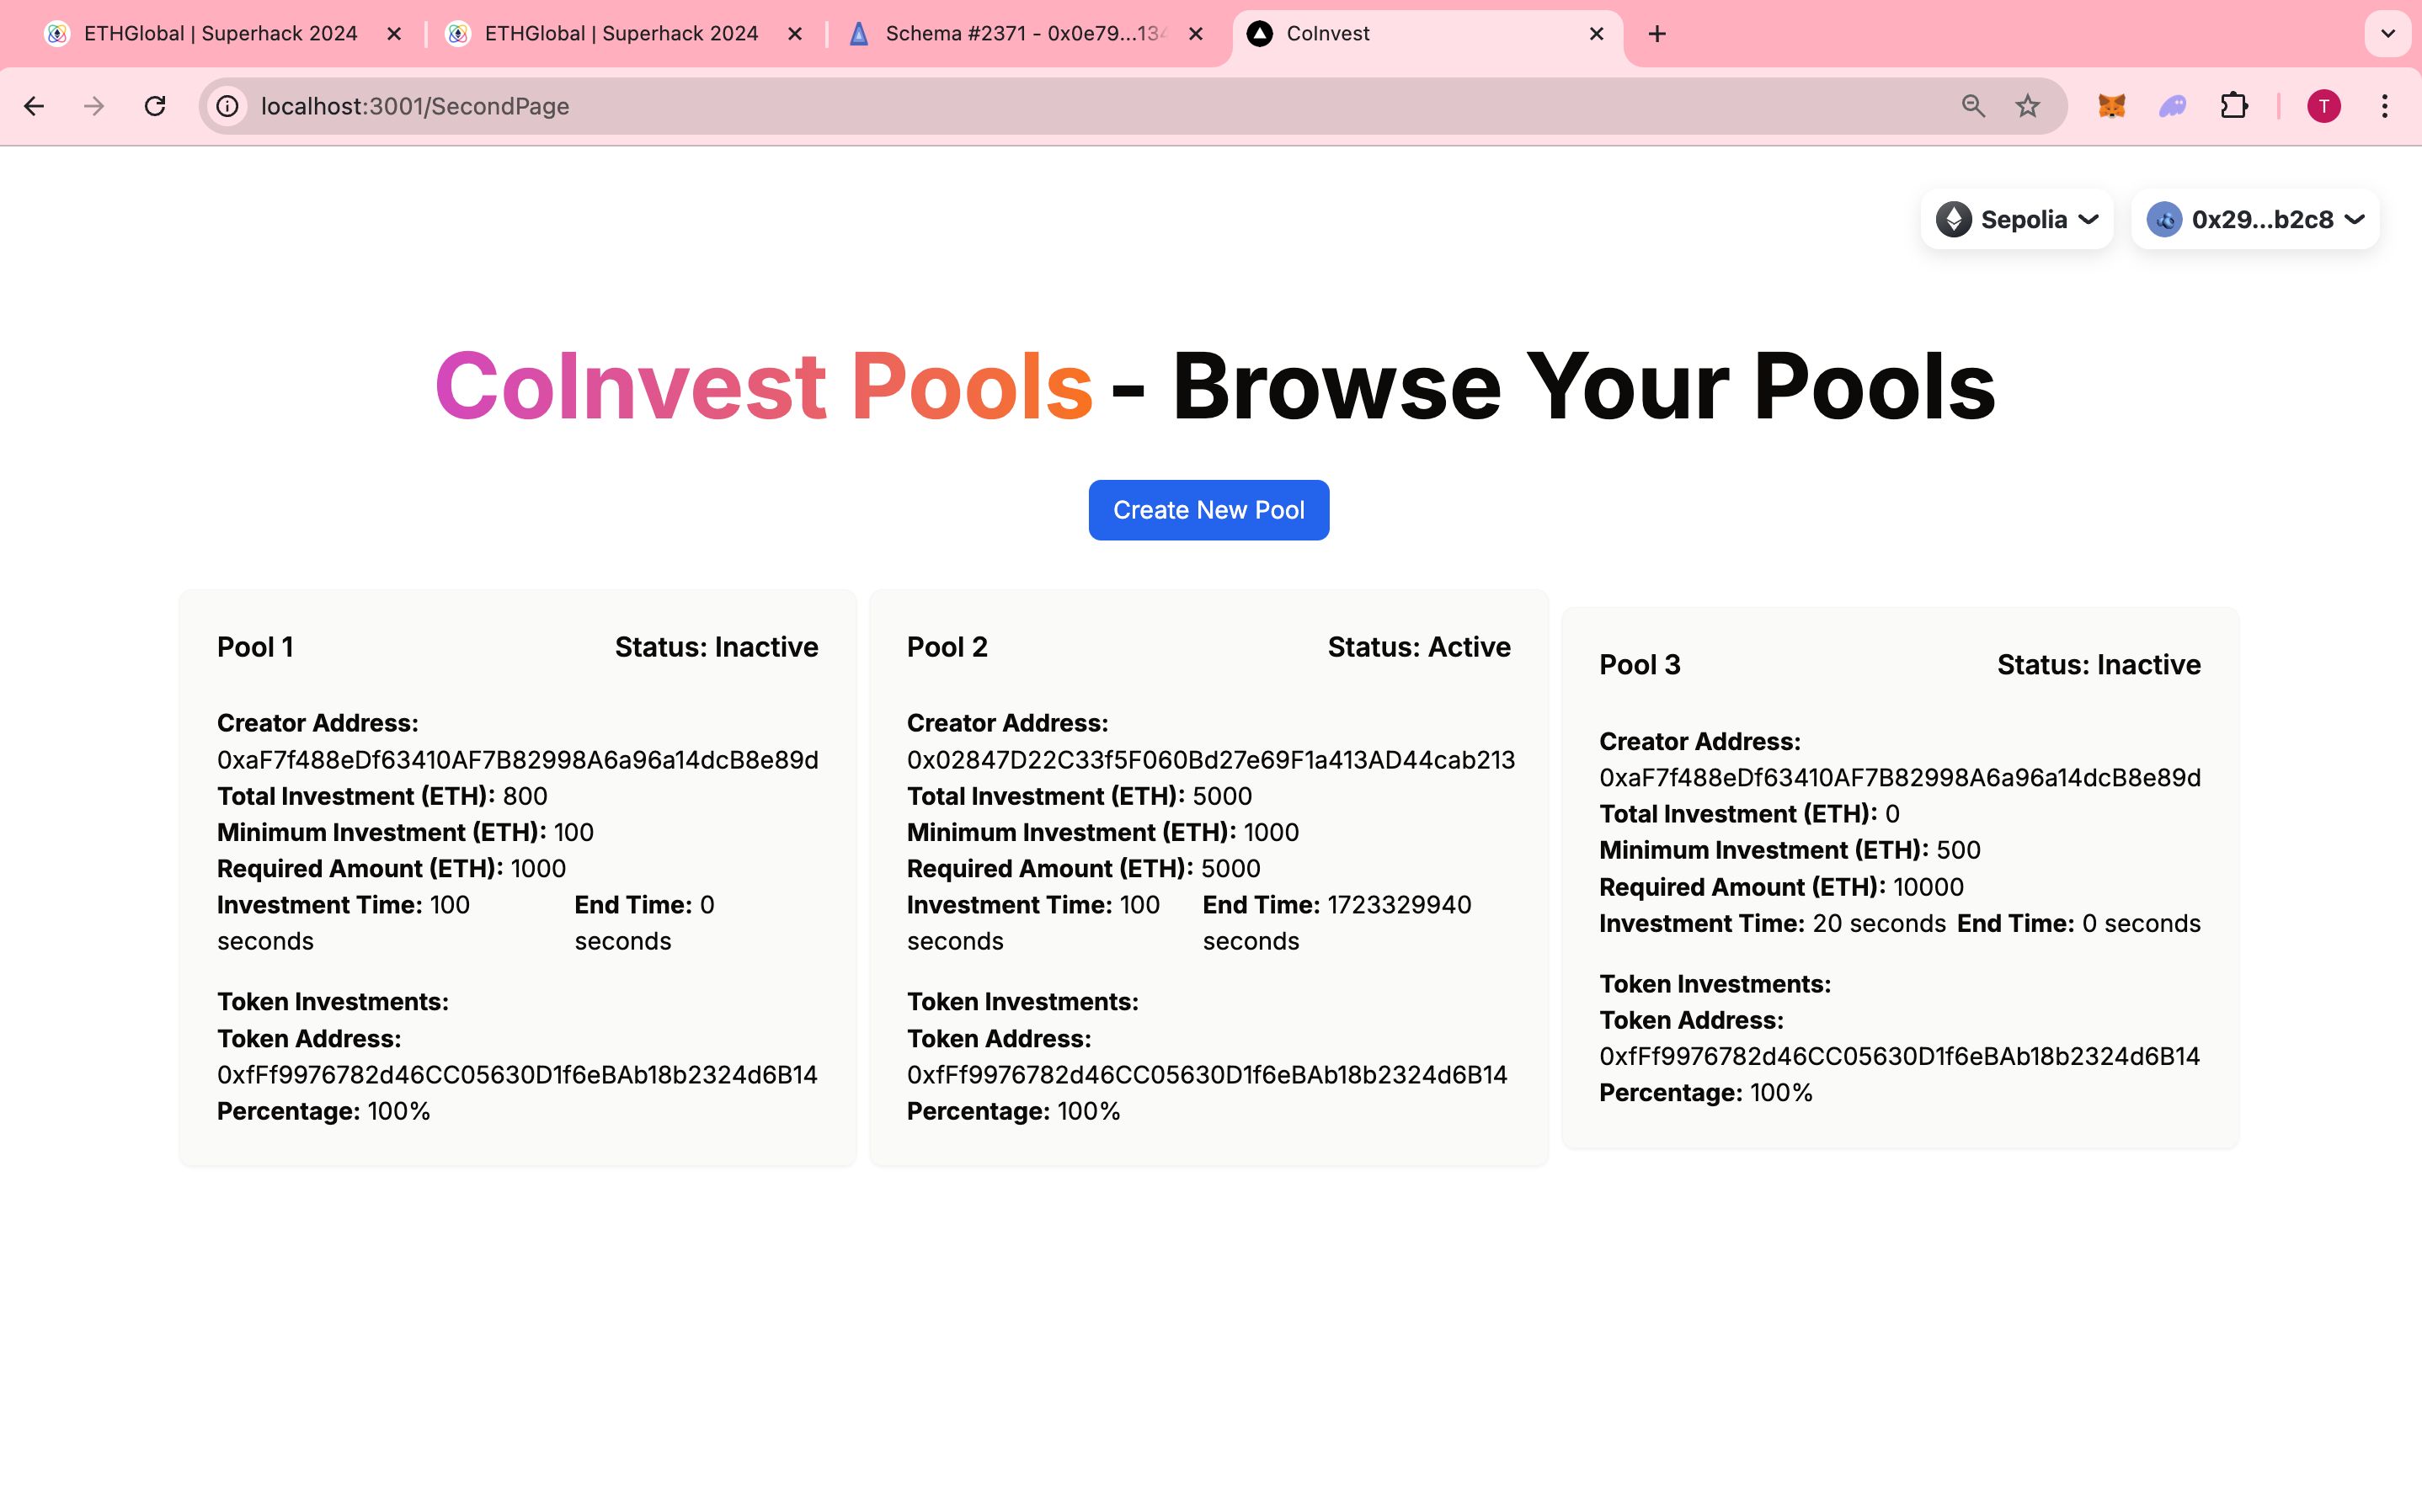The width and height of the screenshot is (2422, 1512).
Task: Toggle Pool 1 Inactive status indicator
Action: 716,645
